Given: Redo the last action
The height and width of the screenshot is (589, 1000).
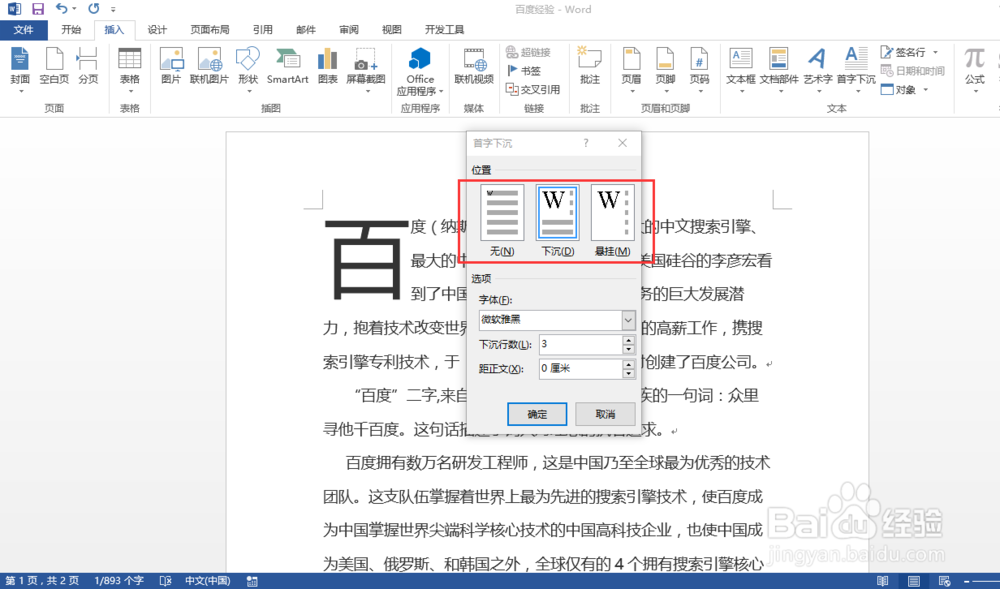Looking at the screenshot, I should point(94,9).
